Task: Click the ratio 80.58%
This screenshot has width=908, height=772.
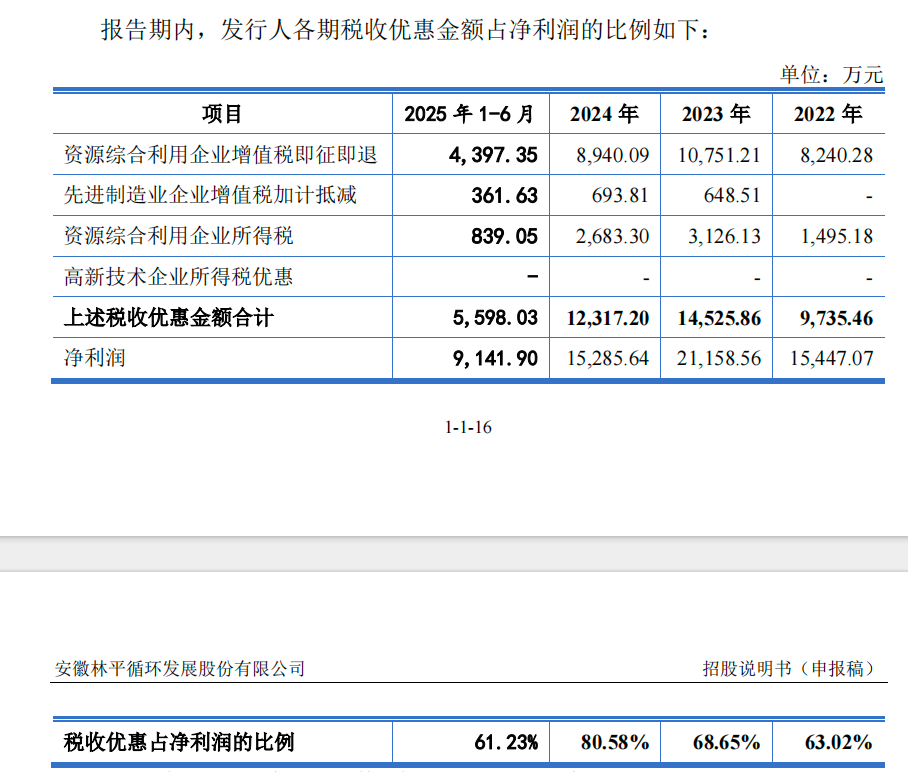Action: [615, 742]
